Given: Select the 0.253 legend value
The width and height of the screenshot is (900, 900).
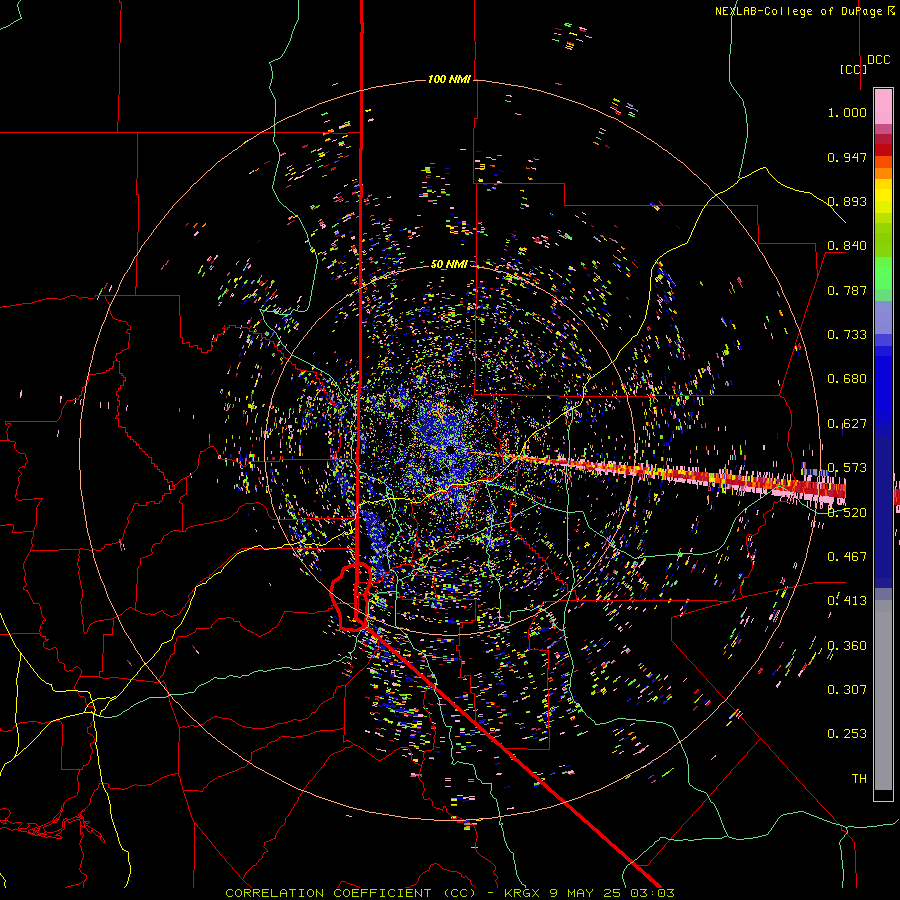Looking at the screenshot, I should [847, 734].
